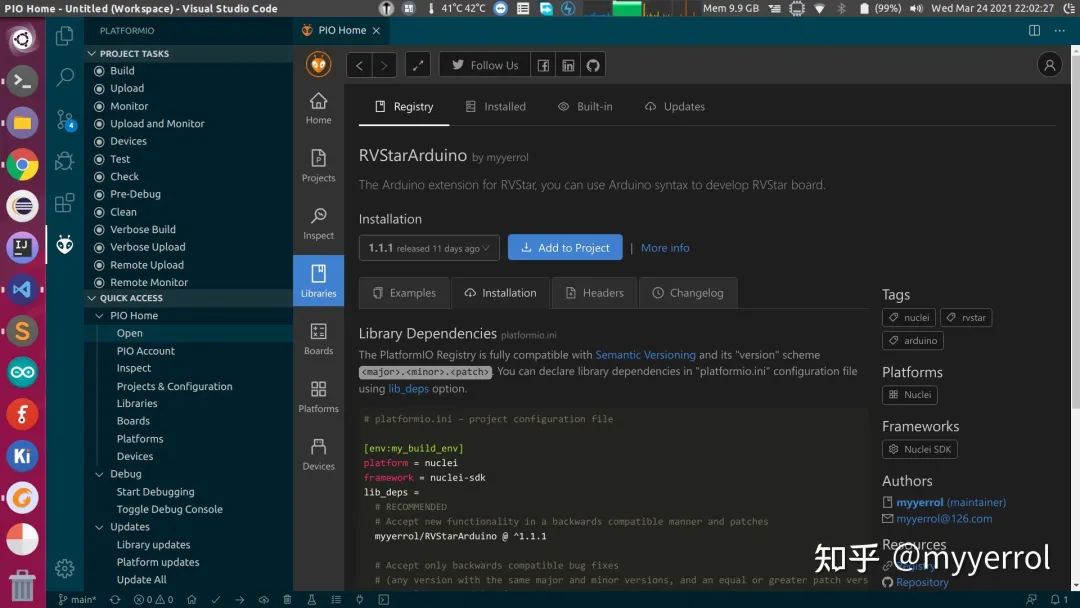Viewport: 1080px width, 608px height.
Task: Open Source Control view with badge
Action: point(65,120)
